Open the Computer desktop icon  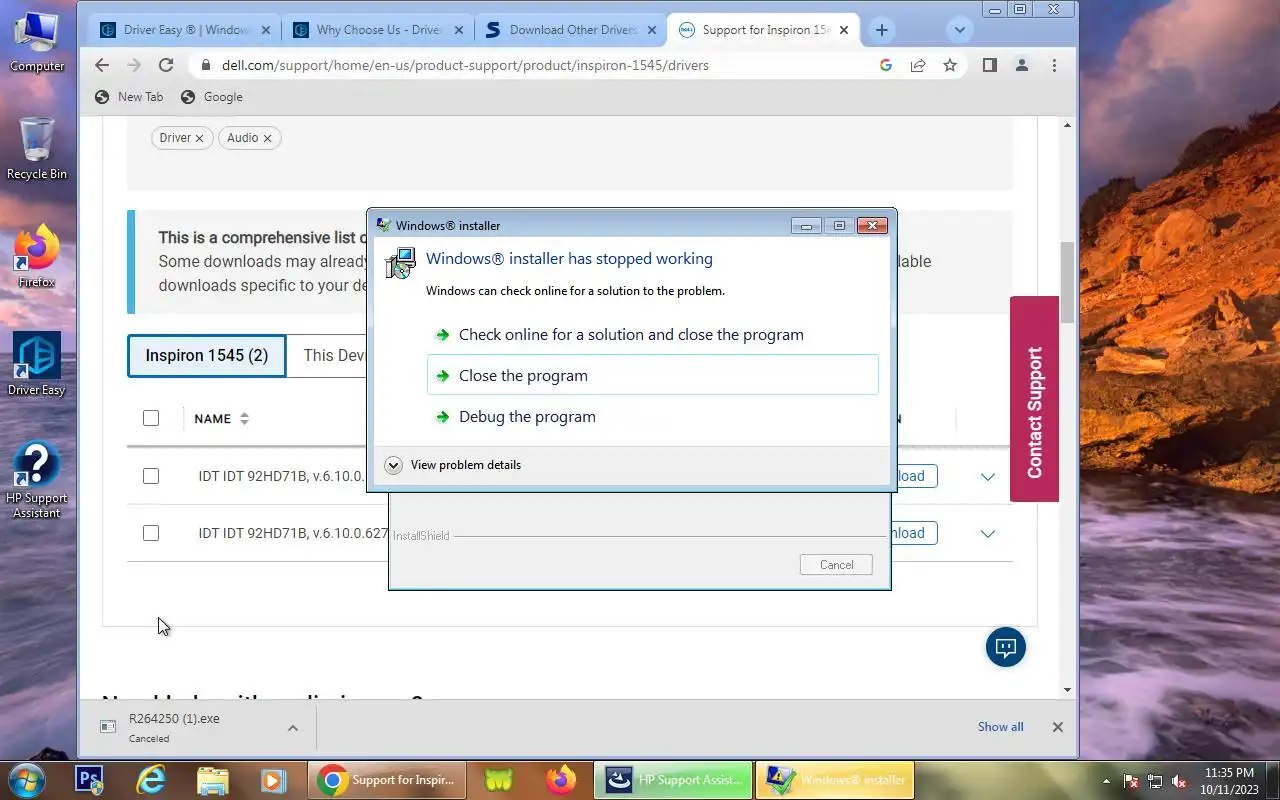point(37,41)
